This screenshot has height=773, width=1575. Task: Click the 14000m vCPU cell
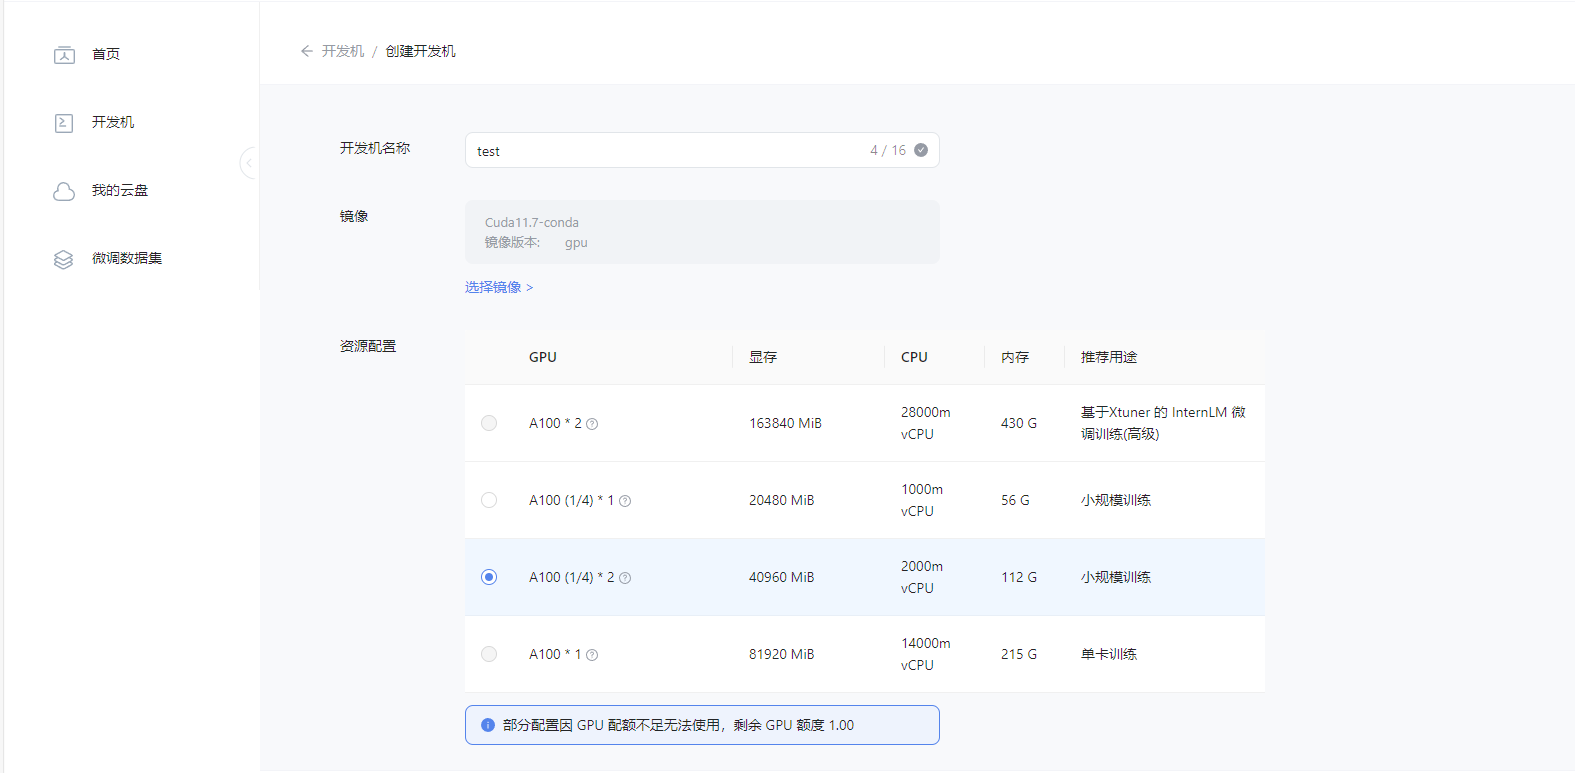(x=926, y=654)
